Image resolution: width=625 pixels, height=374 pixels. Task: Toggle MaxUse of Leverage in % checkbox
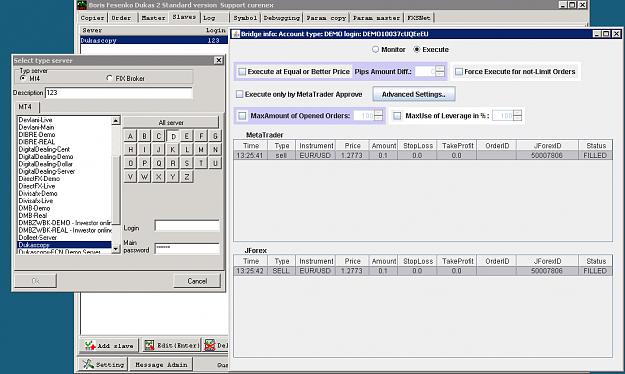397,116
